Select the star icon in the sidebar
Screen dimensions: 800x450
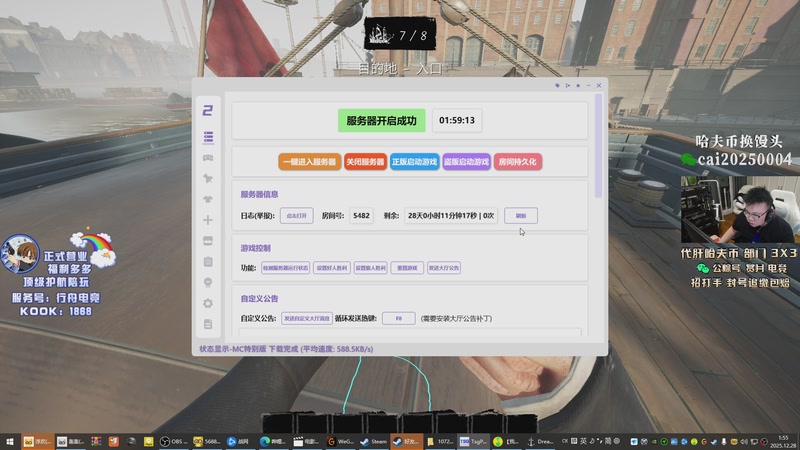(x=208, y=178)
